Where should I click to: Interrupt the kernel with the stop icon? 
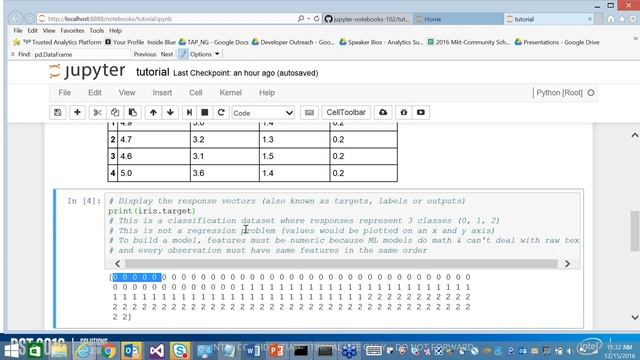[205, 112]
